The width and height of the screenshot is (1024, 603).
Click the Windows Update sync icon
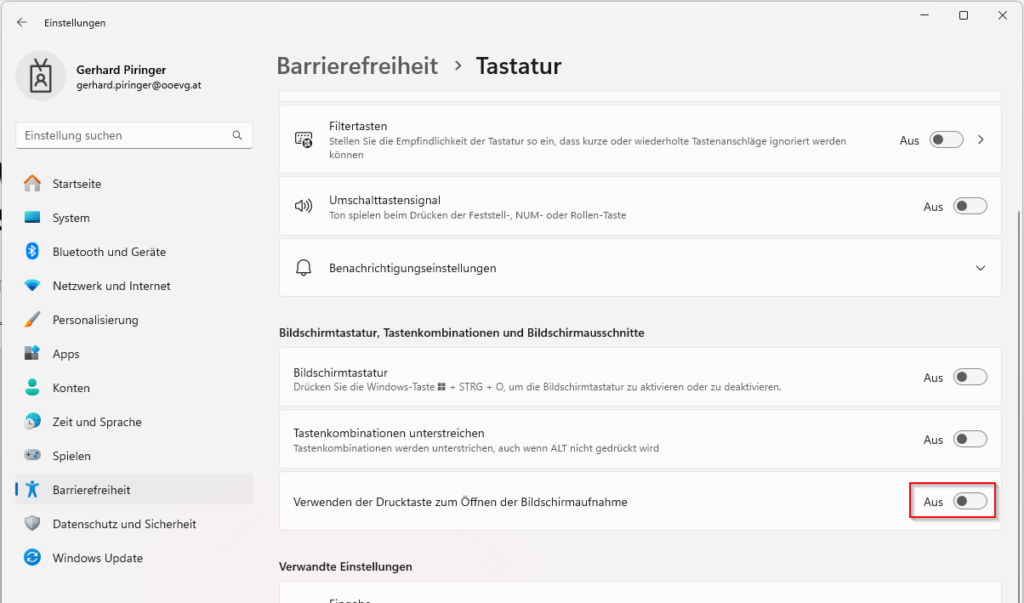pos(33,558)
